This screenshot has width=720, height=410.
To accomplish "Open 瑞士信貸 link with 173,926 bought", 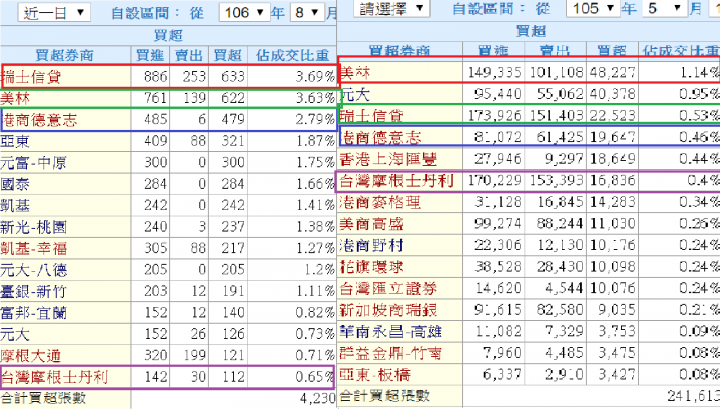I will [371, 115].
